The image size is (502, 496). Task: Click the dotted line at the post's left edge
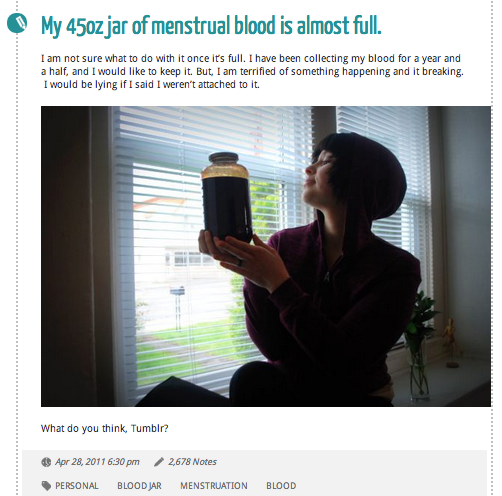[17, 267]
